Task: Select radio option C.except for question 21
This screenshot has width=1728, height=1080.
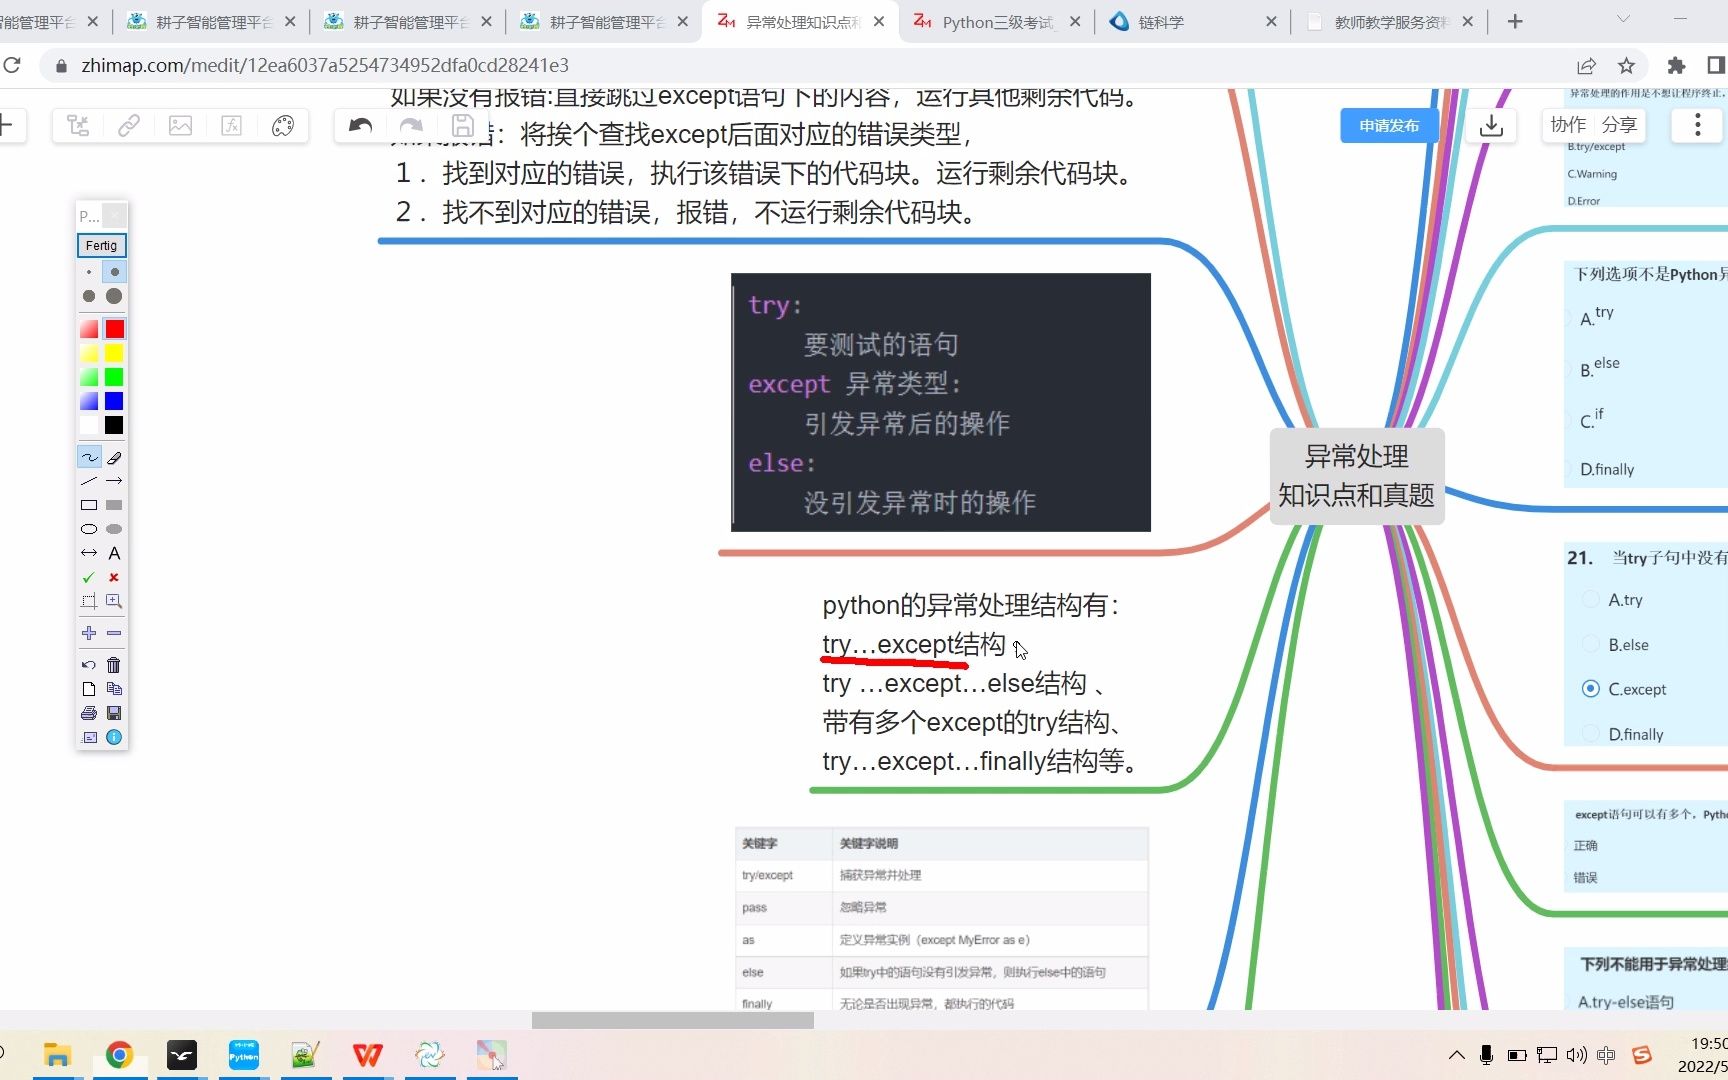Action: pyautogui.click(x=1590, y=688)
